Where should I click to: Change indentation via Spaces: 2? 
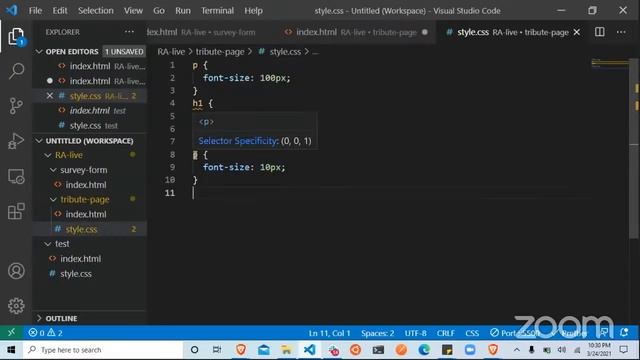pos(378,333)
